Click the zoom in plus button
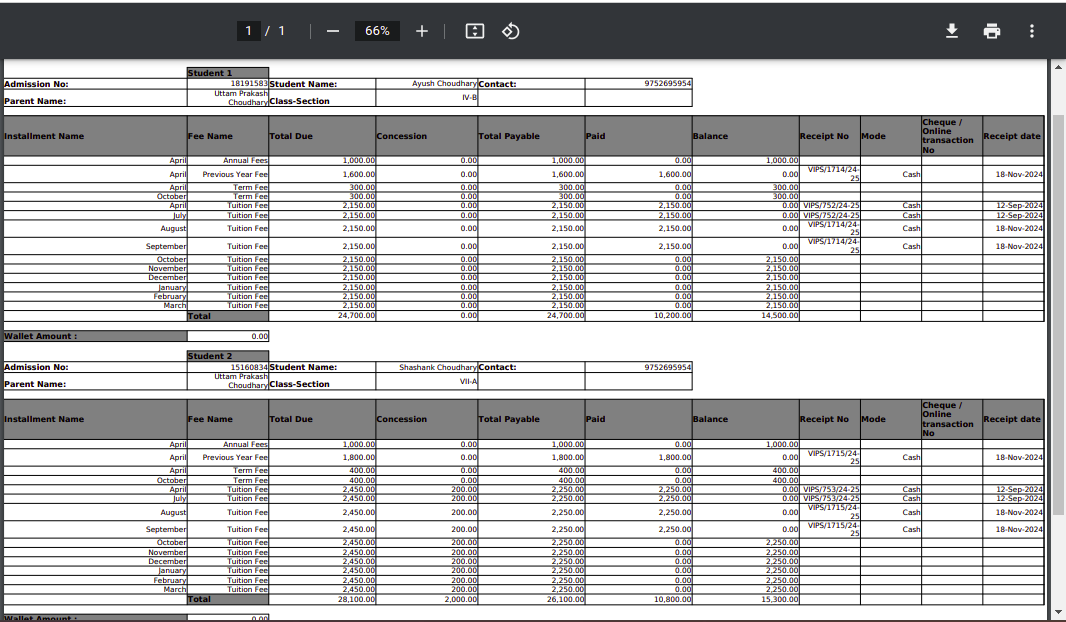 point(422,31)
